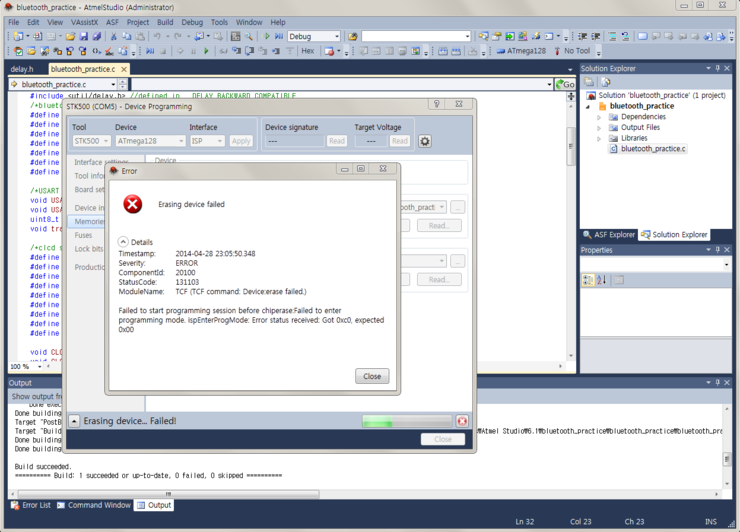Click the ATmega128 device chip icon
740x532 pixels.
coord(501,51)
